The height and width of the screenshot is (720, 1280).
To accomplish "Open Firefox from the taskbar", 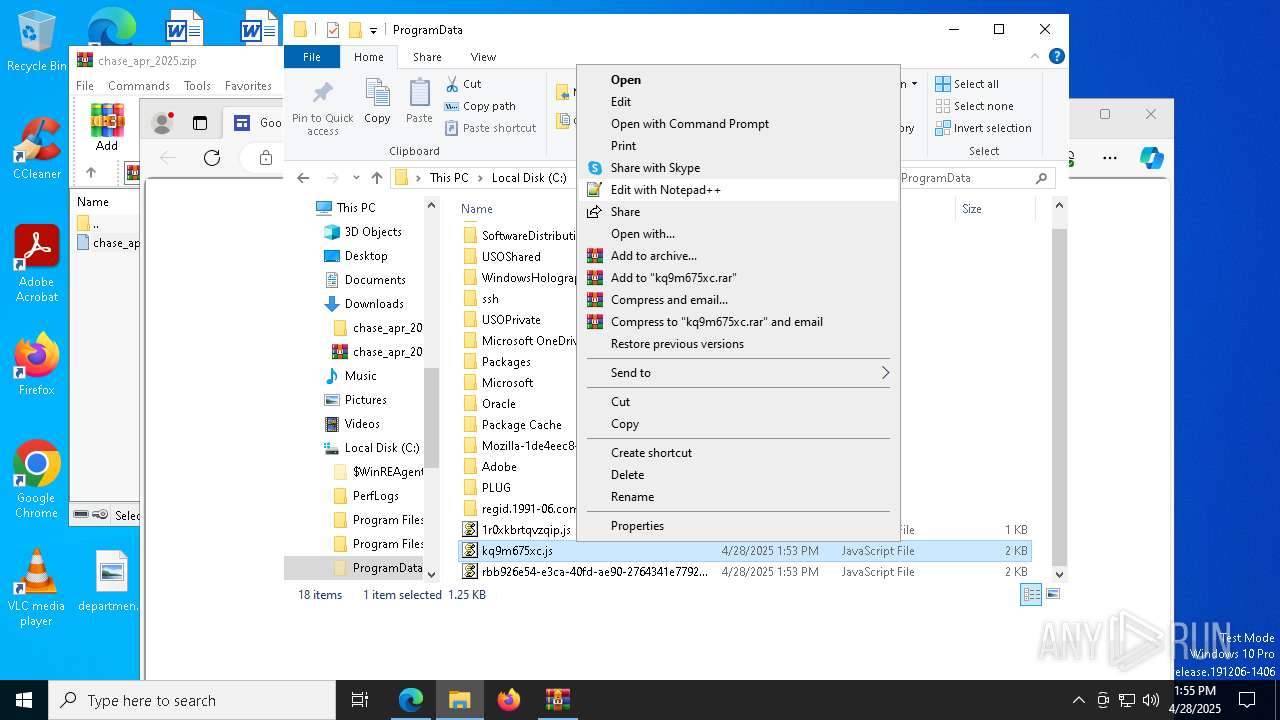I will click(509, 700).
